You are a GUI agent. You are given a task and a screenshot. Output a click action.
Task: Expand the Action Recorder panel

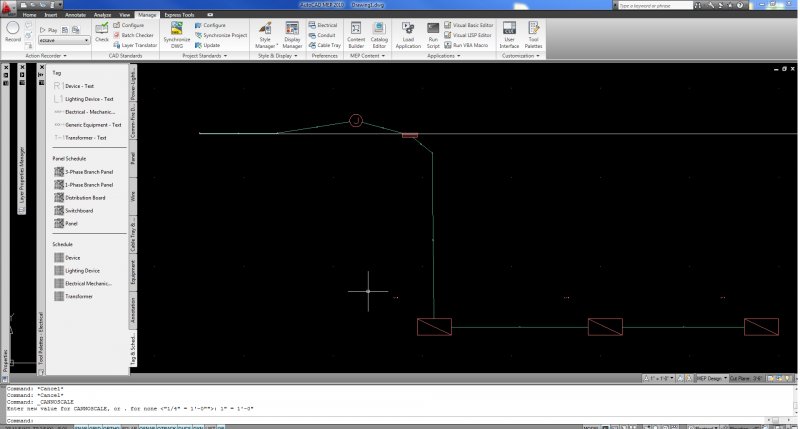point(46,56)
